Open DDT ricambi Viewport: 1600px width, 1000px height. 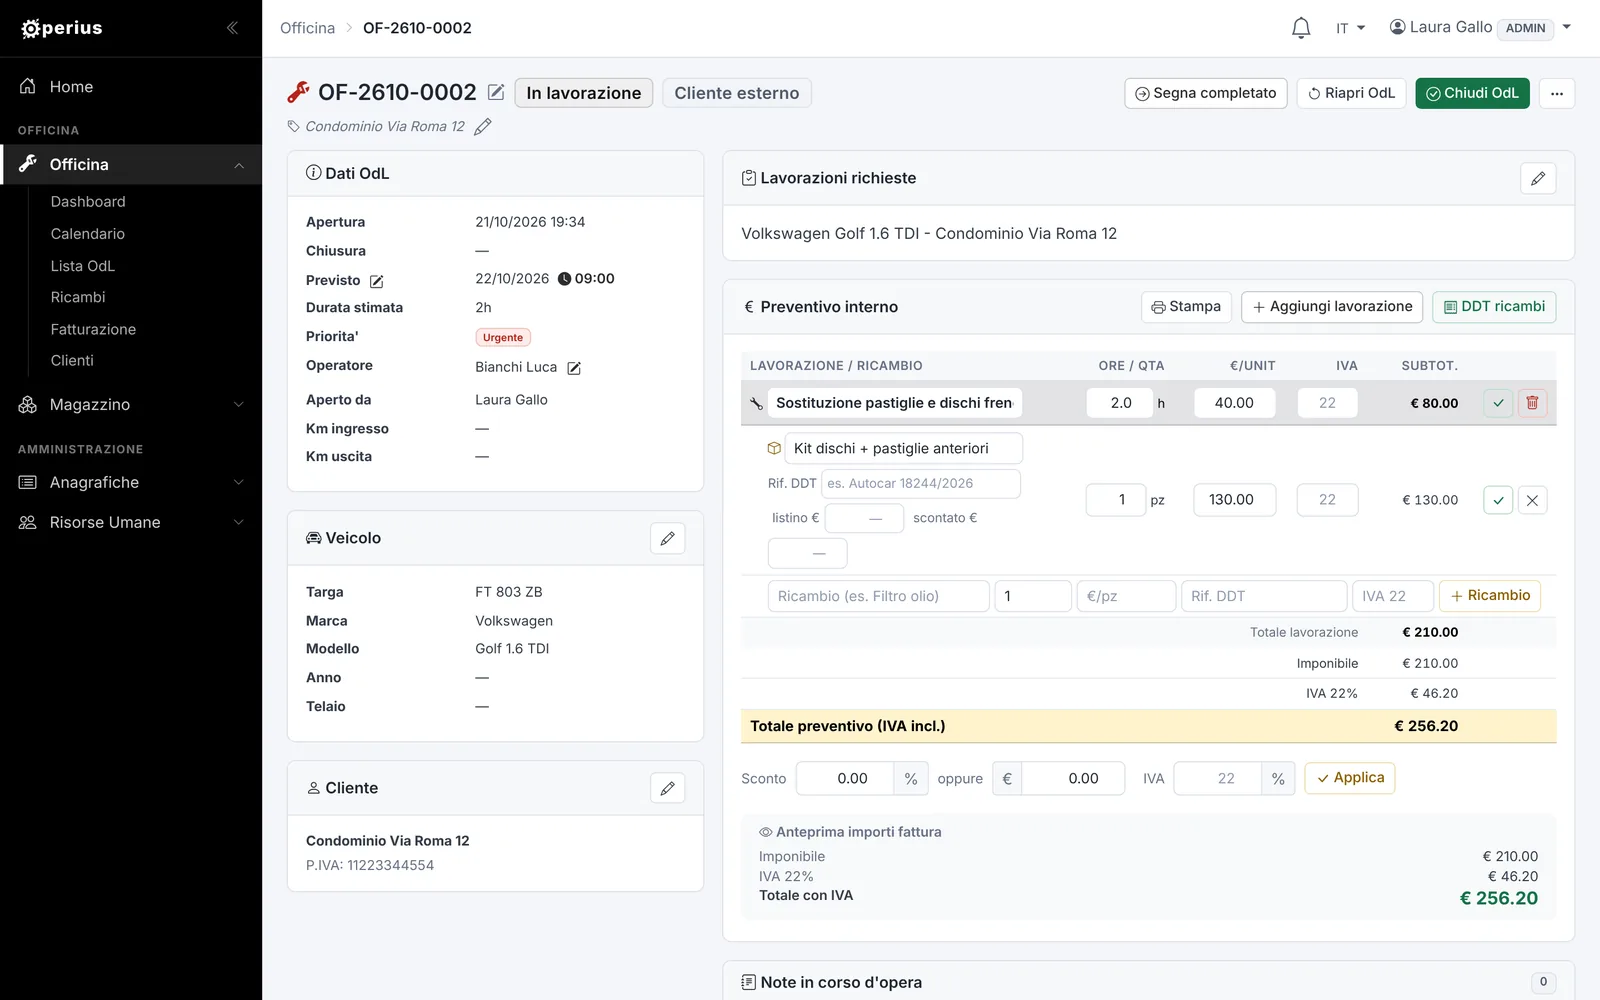tap(1494, 307)
